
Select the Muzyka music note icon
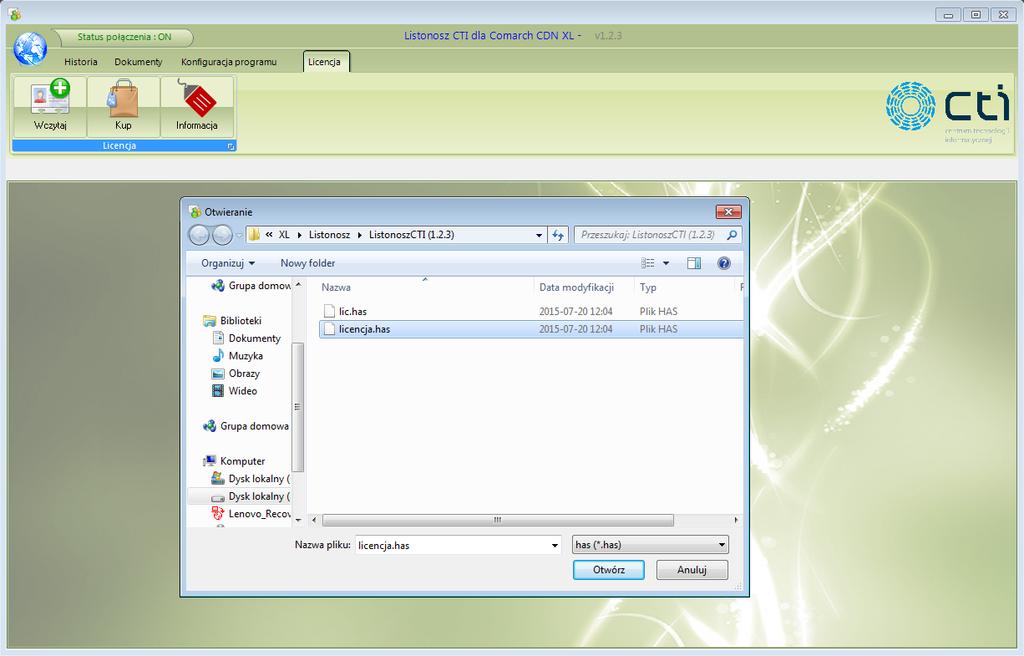[x=218, y=355]
